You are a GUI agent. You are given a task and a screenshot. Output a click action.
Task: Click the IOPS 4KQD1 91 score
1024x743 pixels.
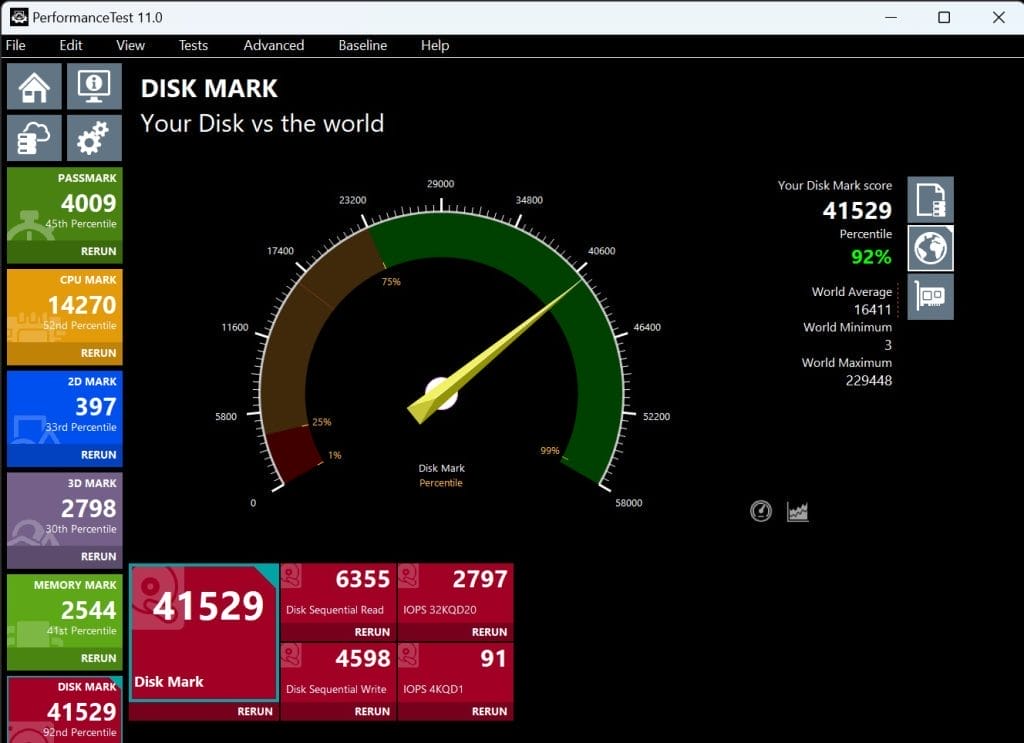(493, 658)
